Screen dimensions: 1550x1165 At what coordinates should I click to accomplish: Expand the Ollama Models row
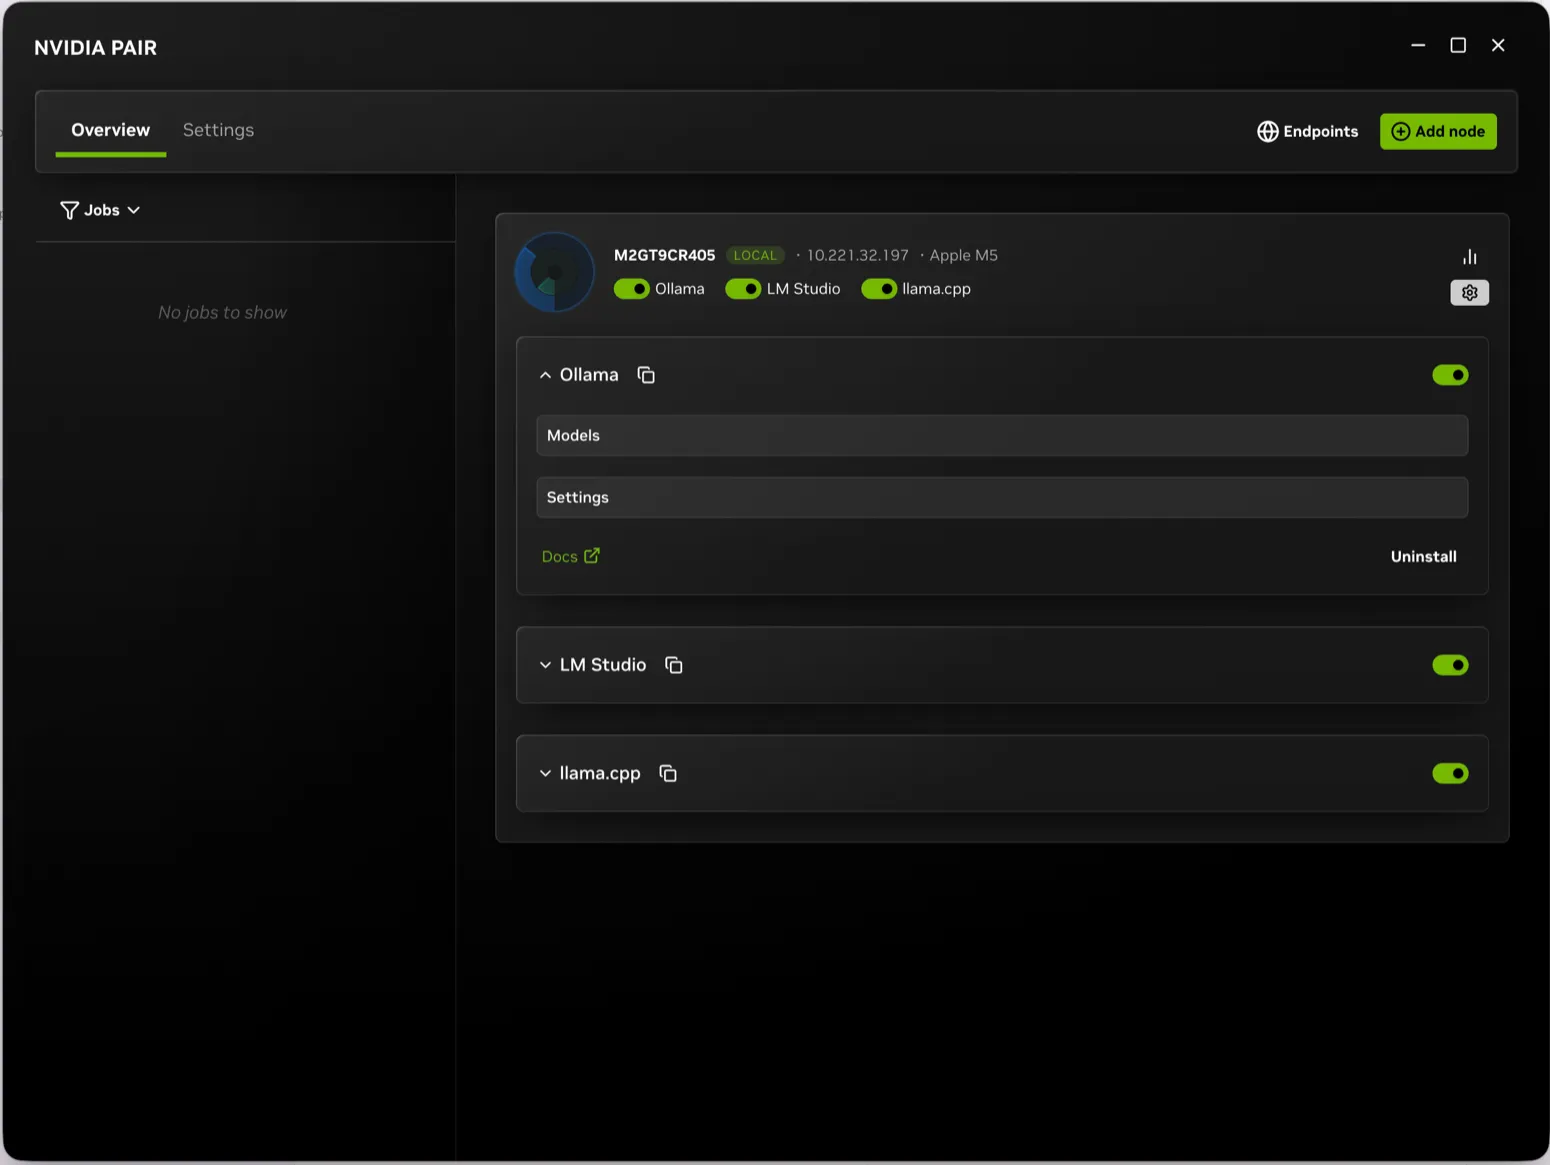(1002, 435)
